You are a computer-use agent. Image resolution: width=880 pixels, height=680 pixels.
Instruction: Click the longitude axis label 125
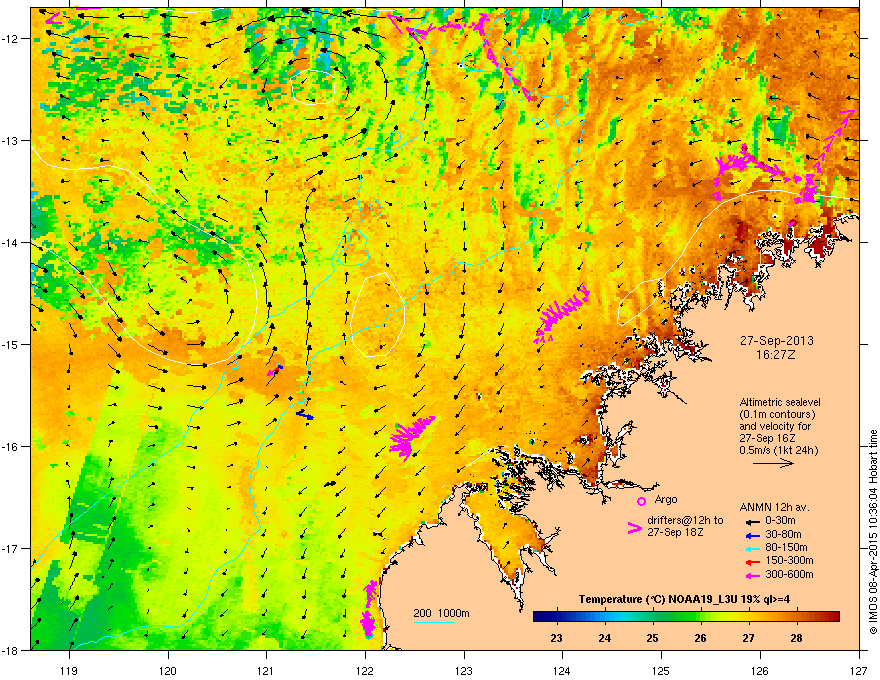[661, 670]
